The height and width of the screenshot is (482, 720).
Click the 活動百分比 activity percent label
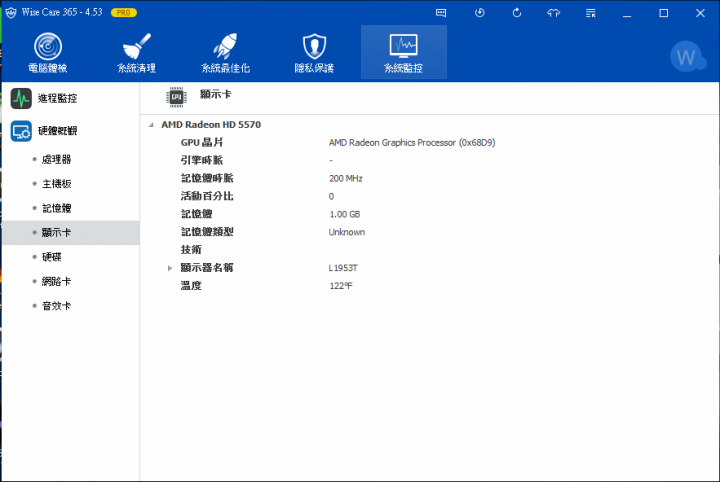point(207,196)
